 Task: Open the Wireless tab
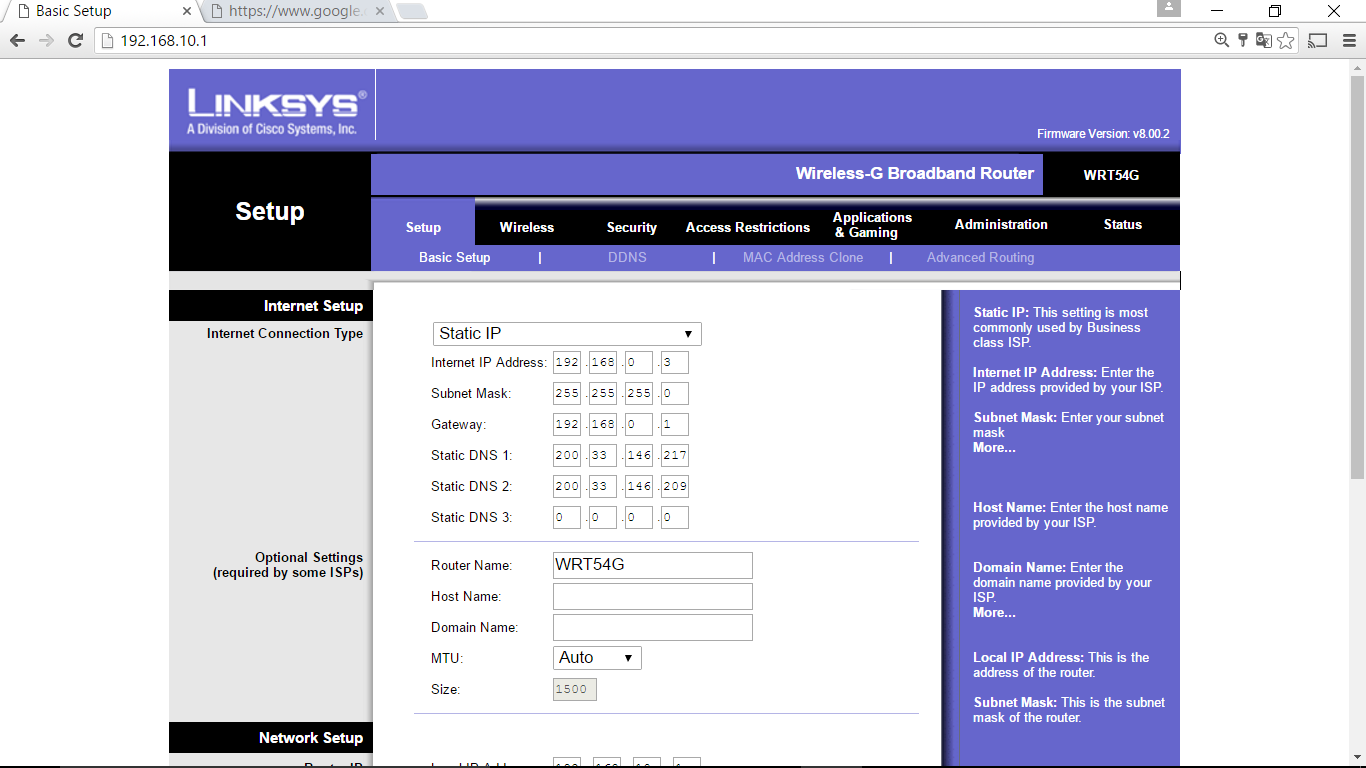pos(527,227)
